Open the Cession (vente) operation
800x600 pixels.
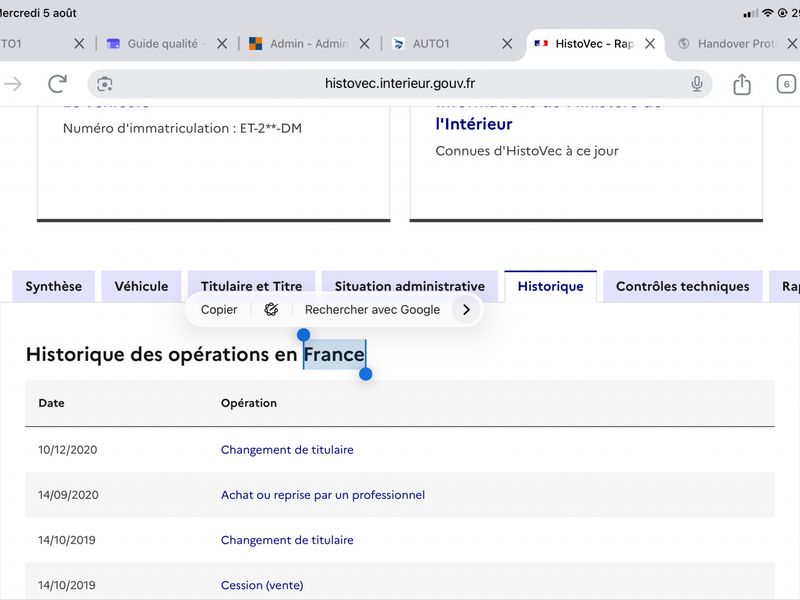point(262,585)
